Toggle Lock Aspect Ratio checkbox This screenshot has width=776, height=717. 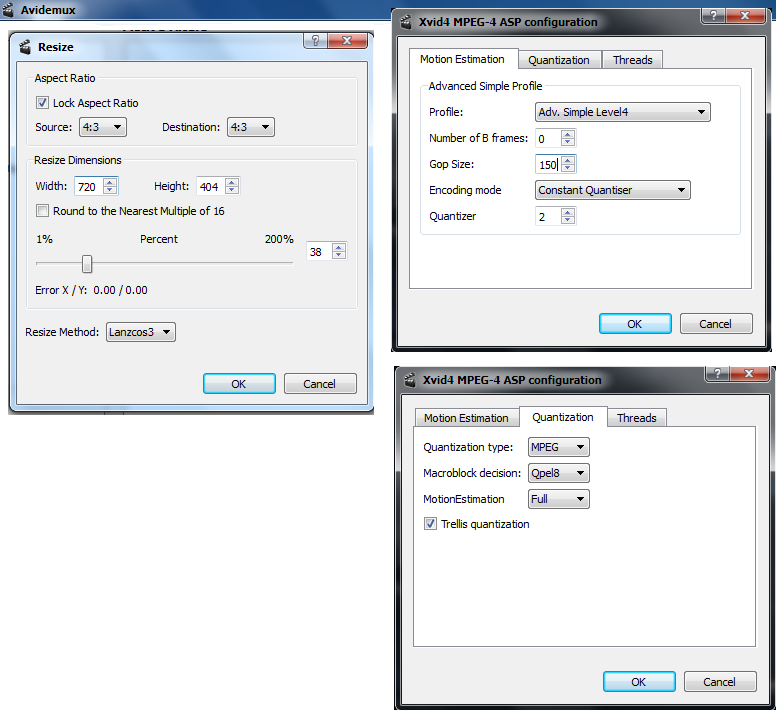pyautogui.click(x=43, y=103)
